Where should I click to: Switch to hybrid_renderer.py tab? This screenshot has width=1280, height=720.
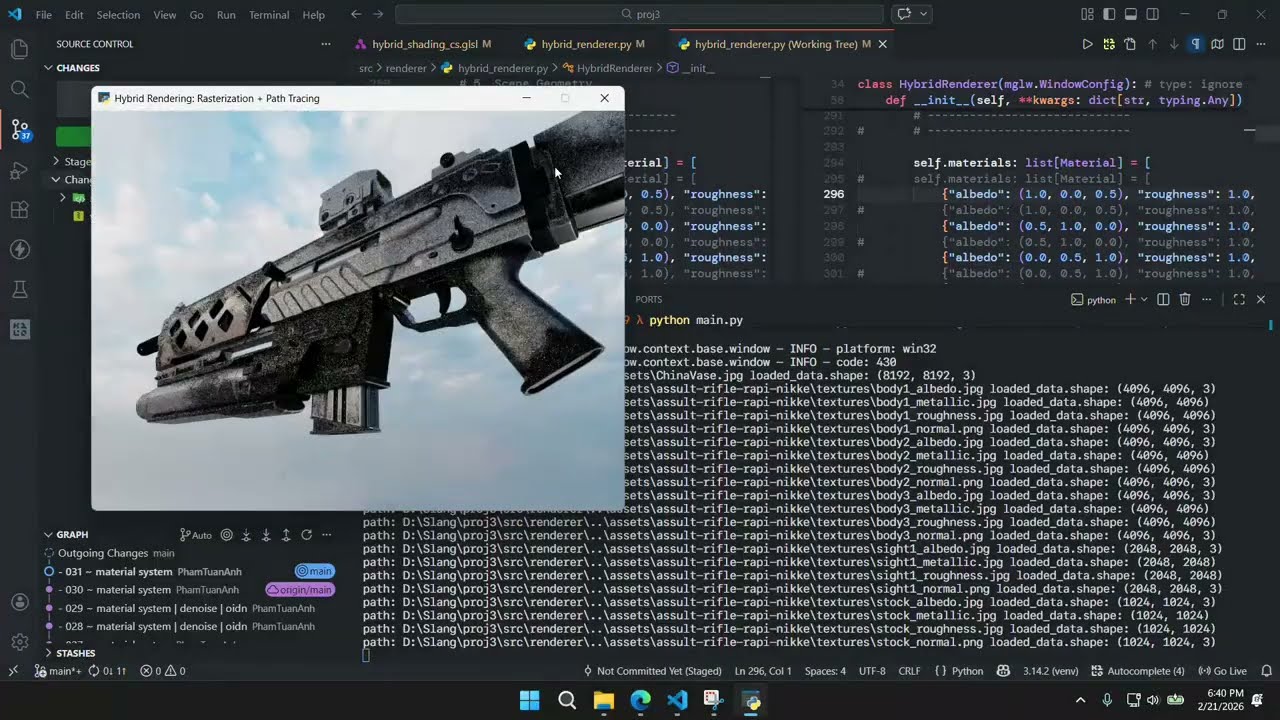(585, 44)
